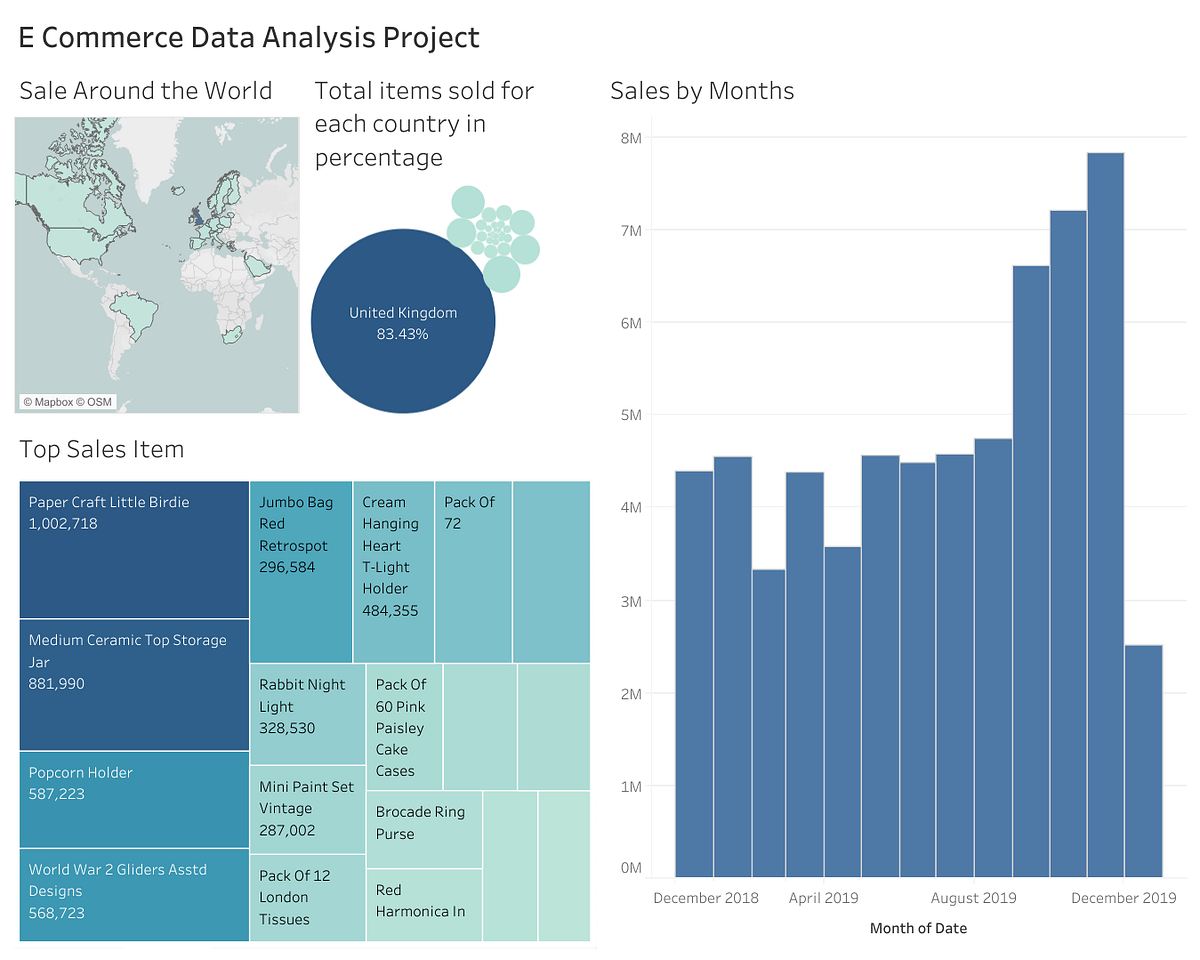Click the Medium Ceramic Top Storage Jar tile
This screenshot has width=1200, height=960.
[133, 683]
